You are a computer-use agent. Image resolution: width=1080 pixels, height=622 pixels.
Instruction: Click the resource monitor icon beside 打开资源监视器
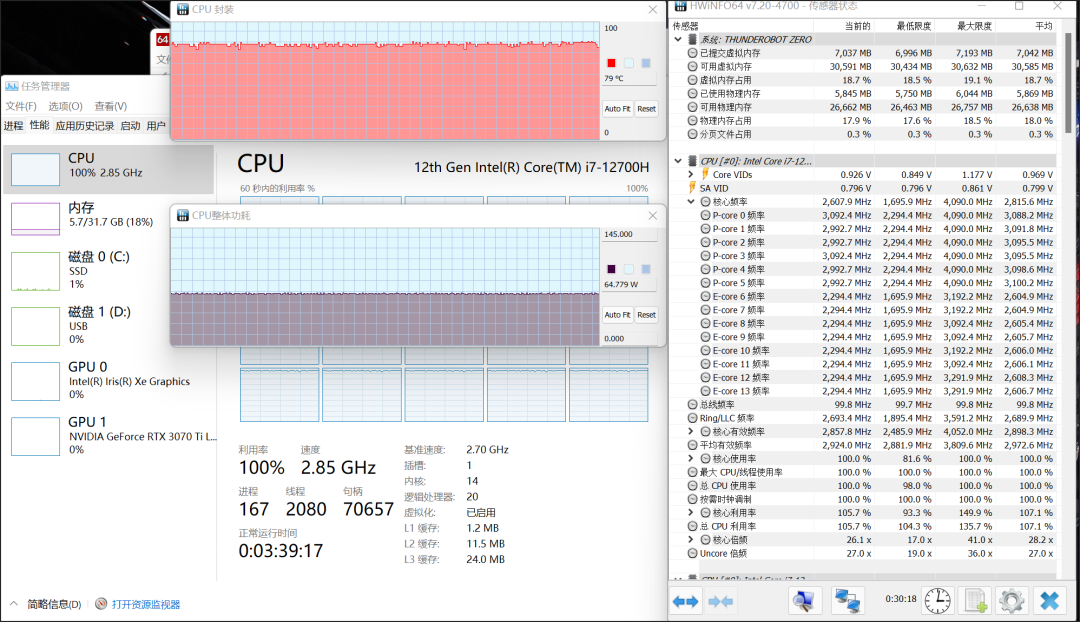tap(101, 604)
